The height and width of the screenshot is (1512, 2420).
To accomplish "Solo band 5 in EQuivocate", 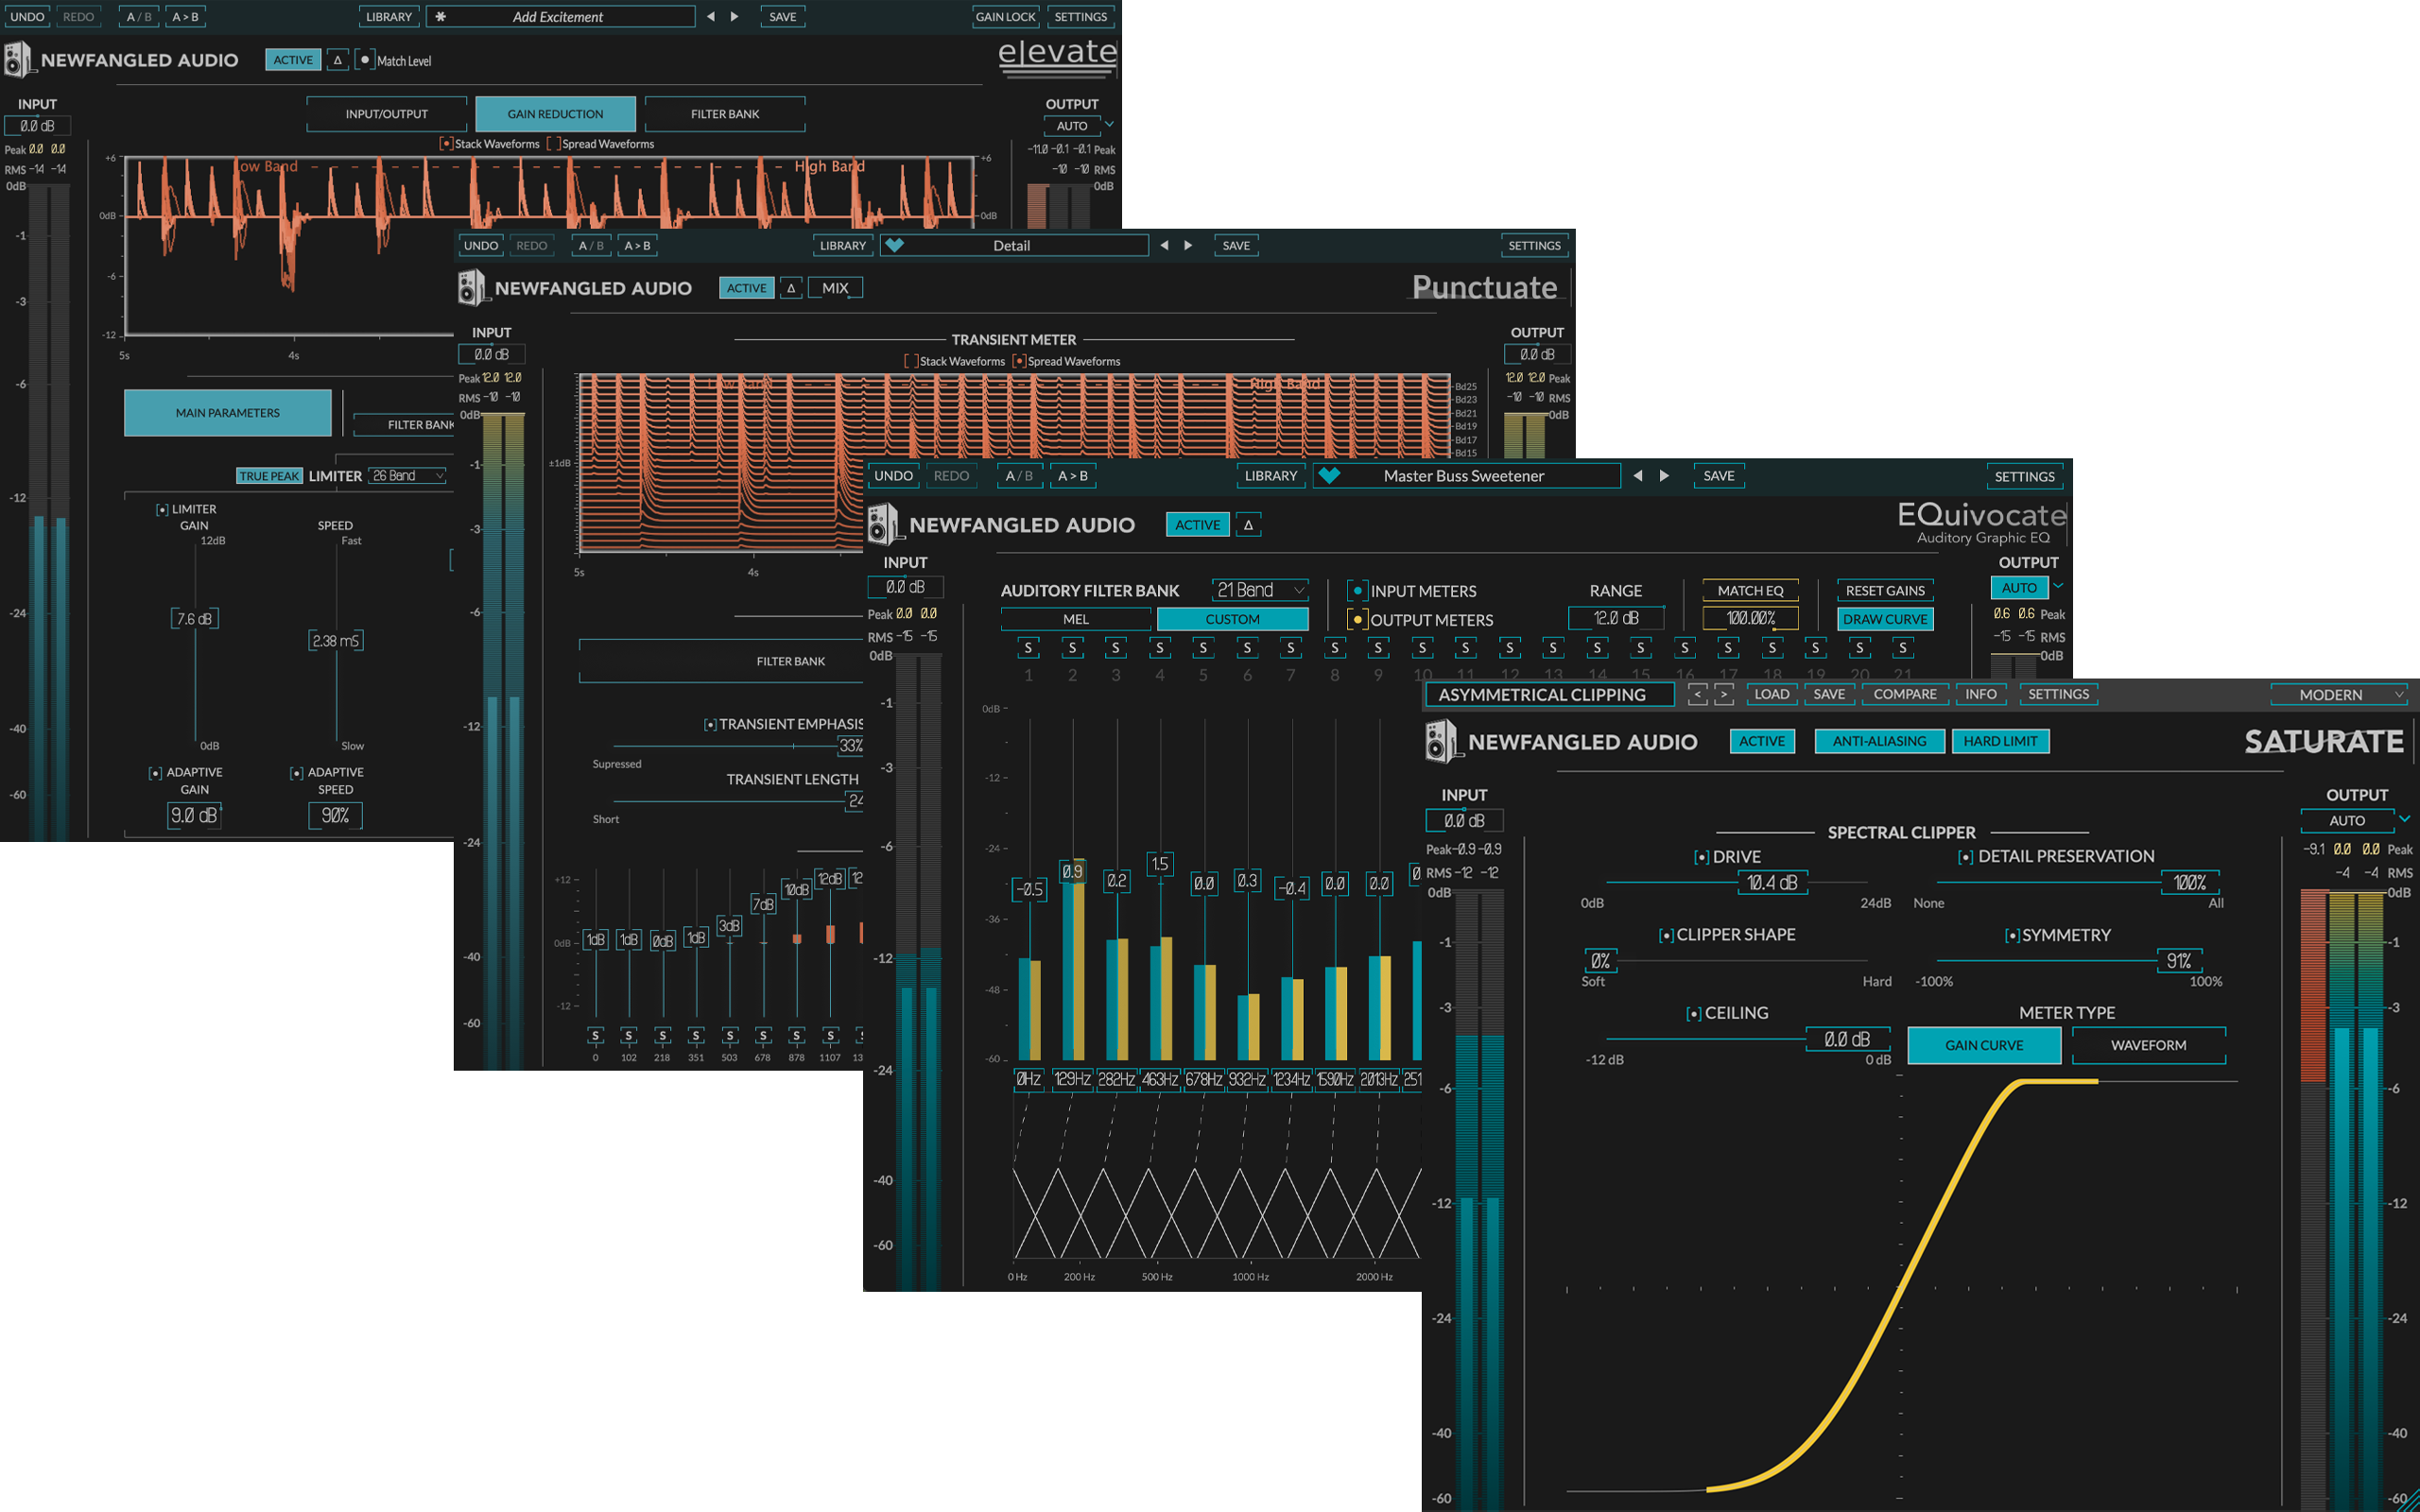I will pyautogui.click(x=1203, y=648).
